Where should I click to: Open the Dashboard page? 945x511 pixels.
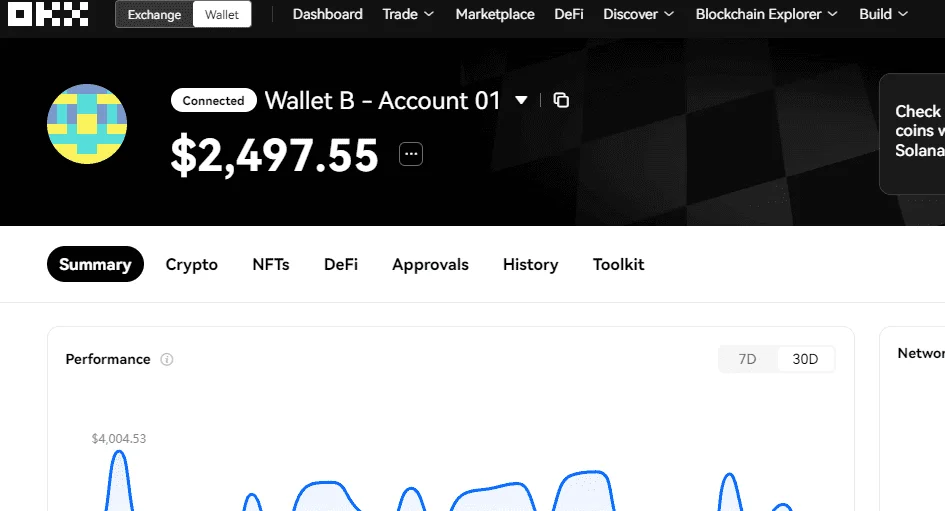pos(328,14)
